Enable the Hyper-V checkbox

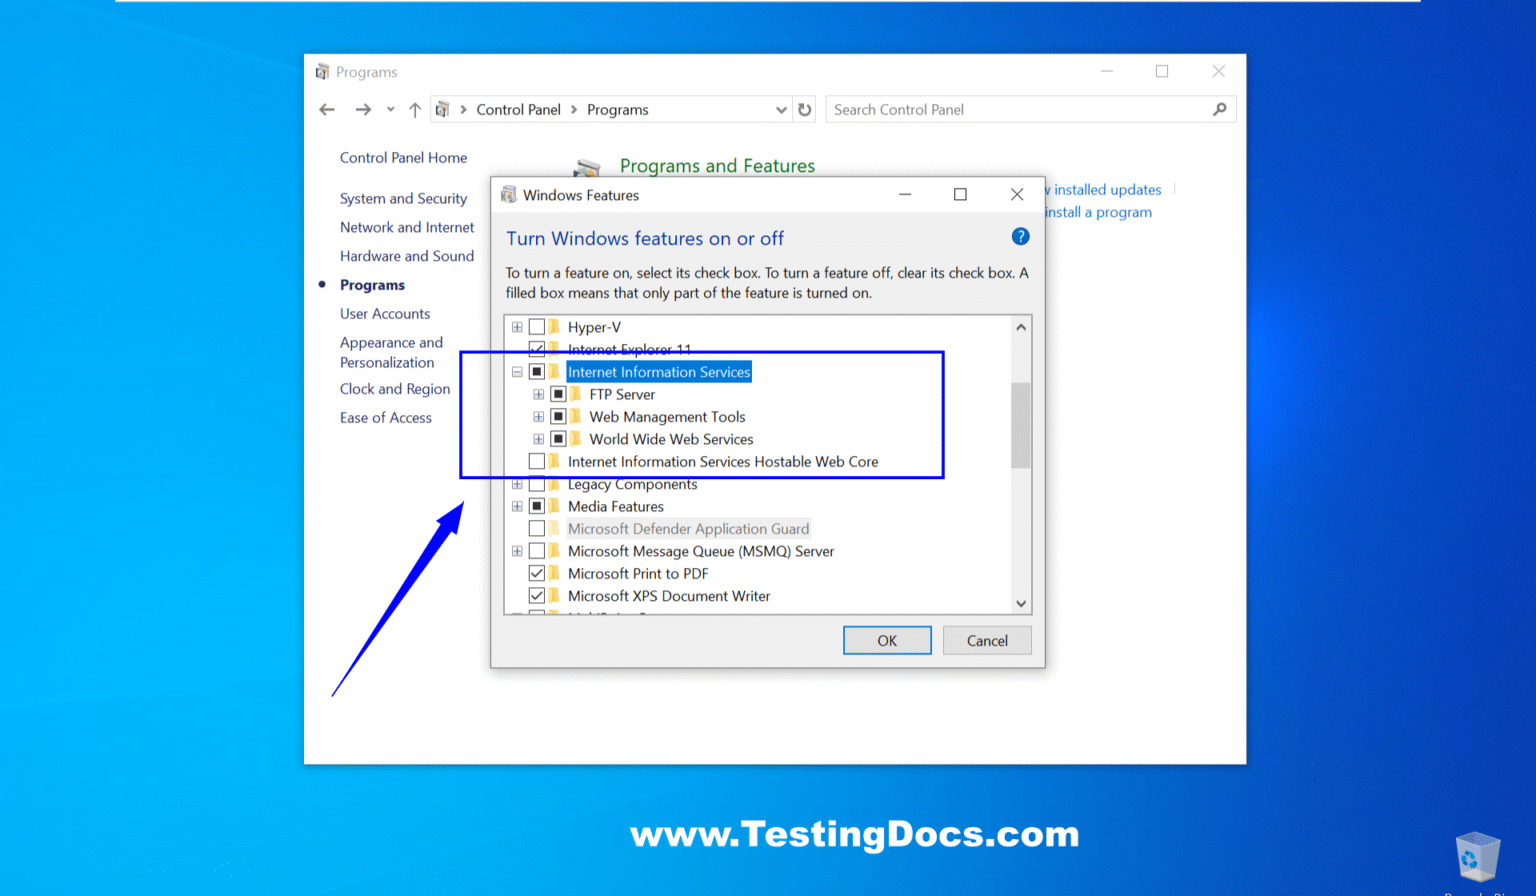[537, 326]
